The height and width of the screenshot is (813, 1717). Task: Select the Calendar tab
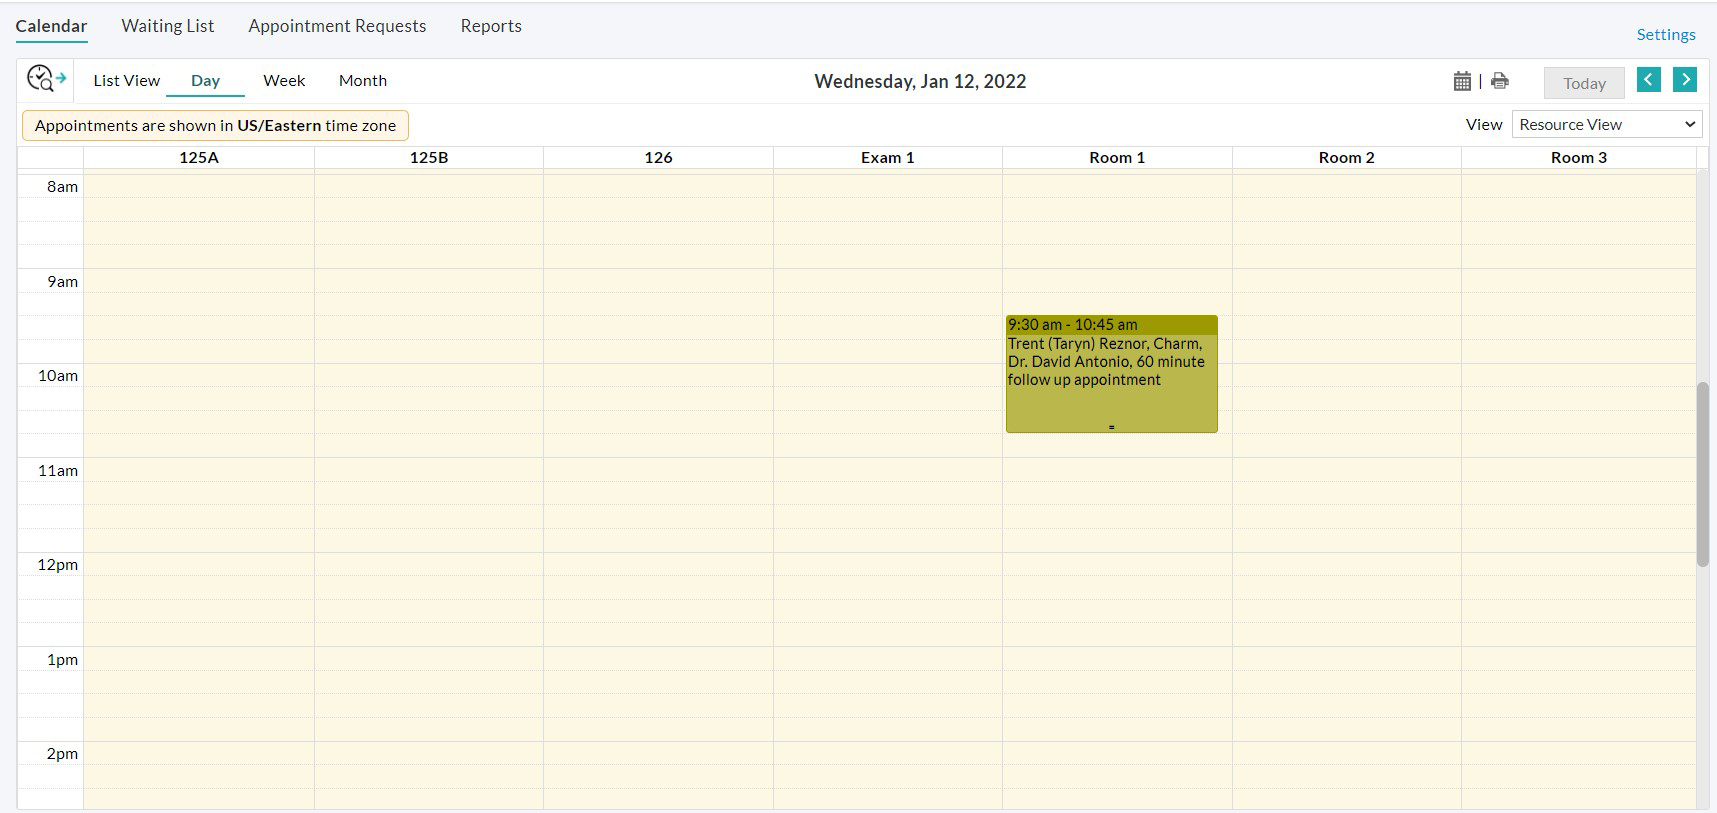pyautogui.click(x=51, y=26)
